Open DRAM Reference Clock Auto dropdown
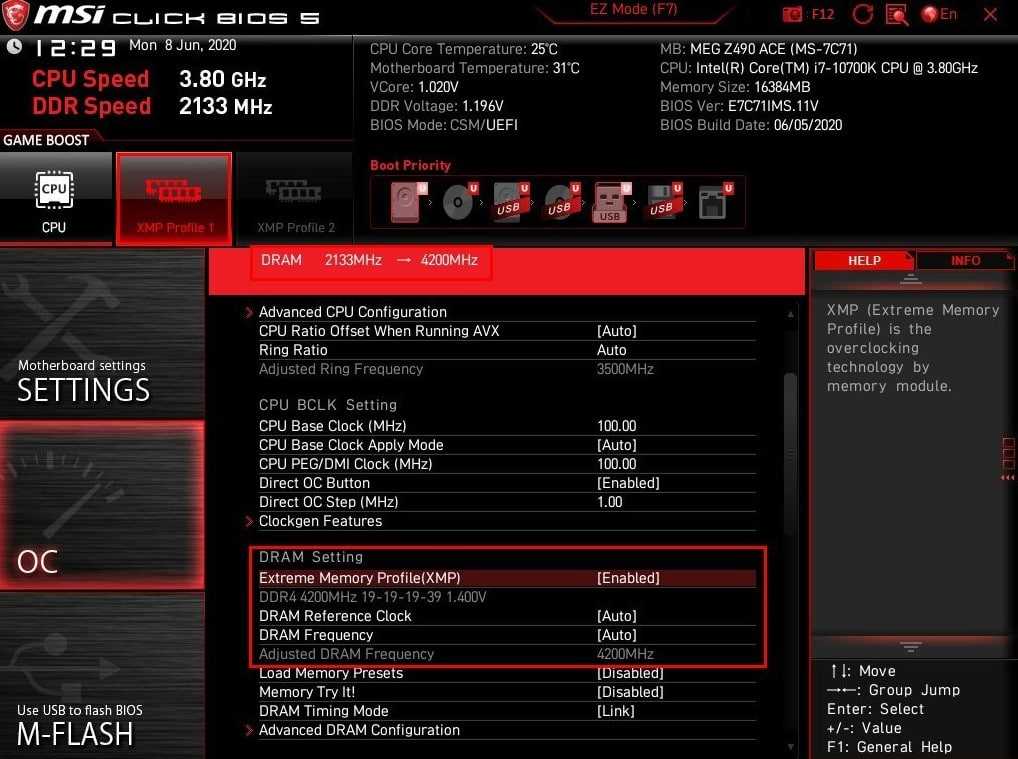The width and height of the screenshot is (1018, 759). click(616, 616)
